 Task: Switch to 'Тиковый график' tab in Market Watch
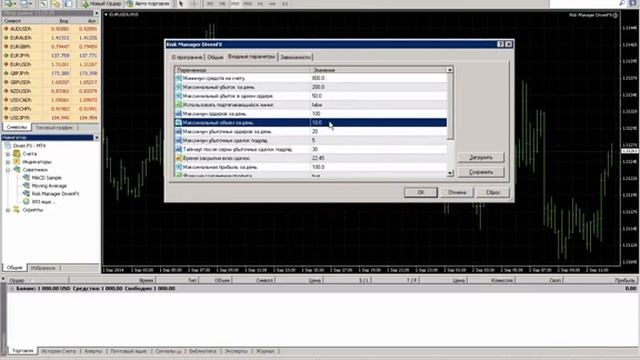(54, 127)
